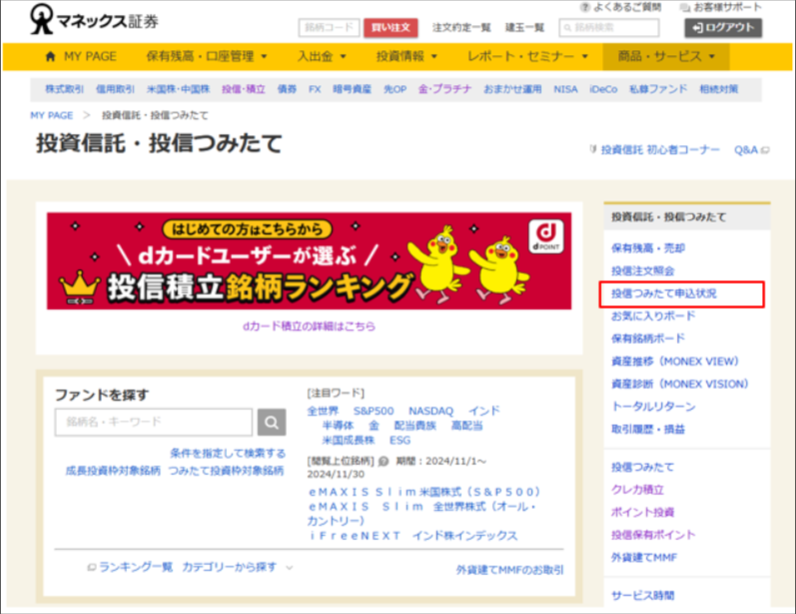Select 暗号資産 in sub navigation
The image size is (796, 614).
point(352,89)
